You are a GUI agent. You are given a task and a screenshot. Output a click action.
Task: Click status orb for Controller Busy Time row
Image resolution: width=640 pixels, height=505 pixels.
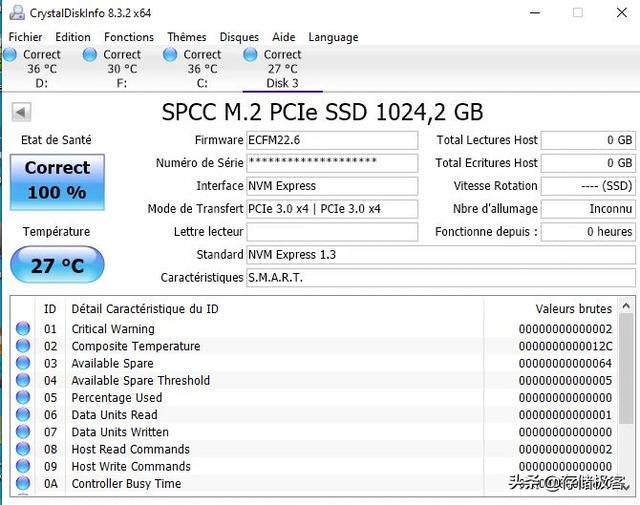coord(23,483)
